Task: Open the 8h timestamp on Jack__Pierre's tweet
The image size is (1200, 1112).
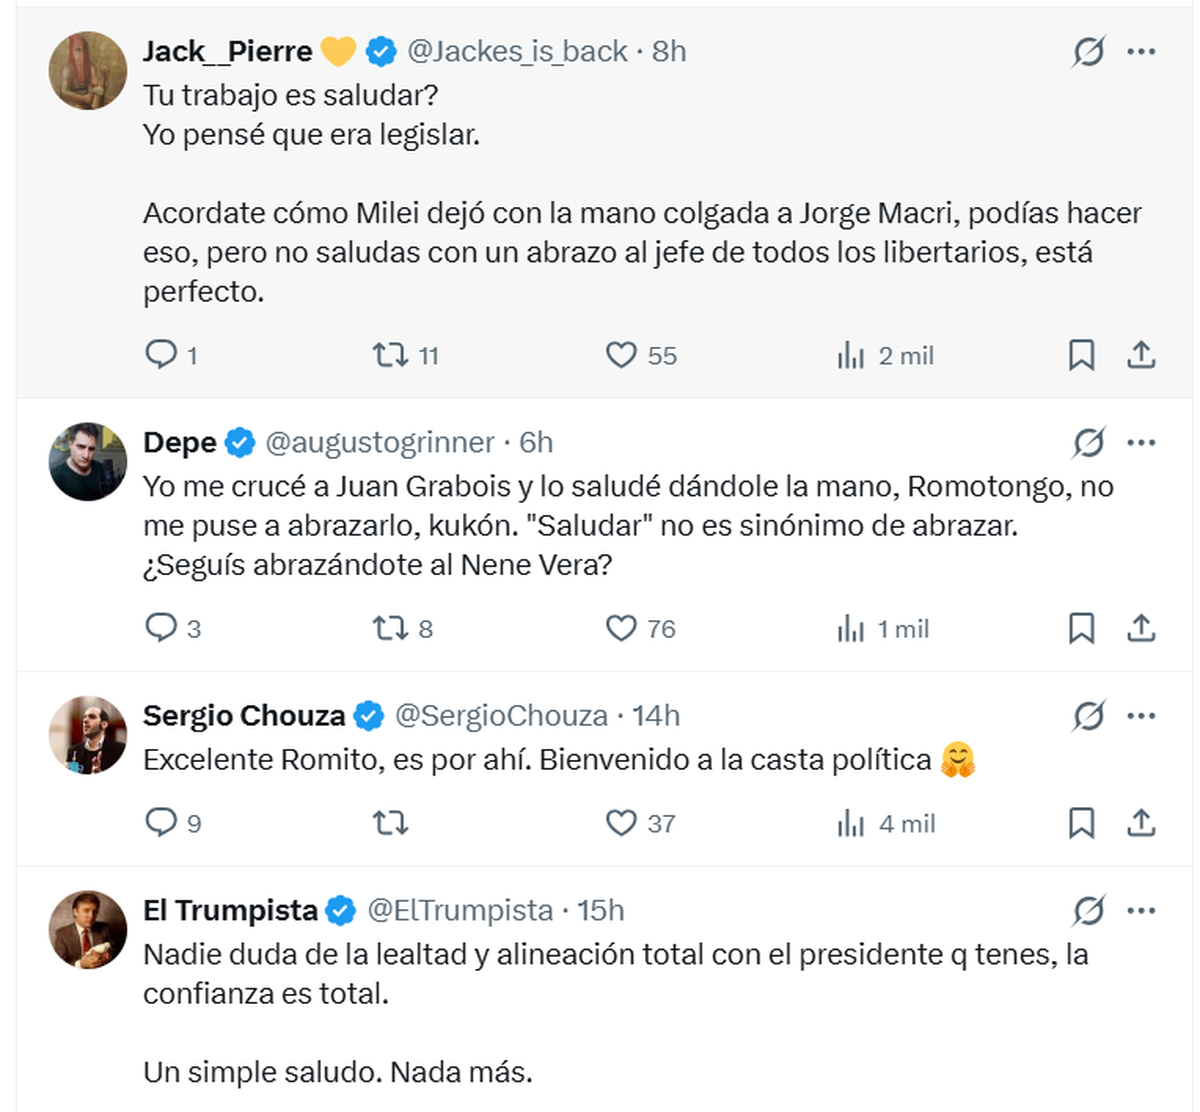Action: point(669,51)
